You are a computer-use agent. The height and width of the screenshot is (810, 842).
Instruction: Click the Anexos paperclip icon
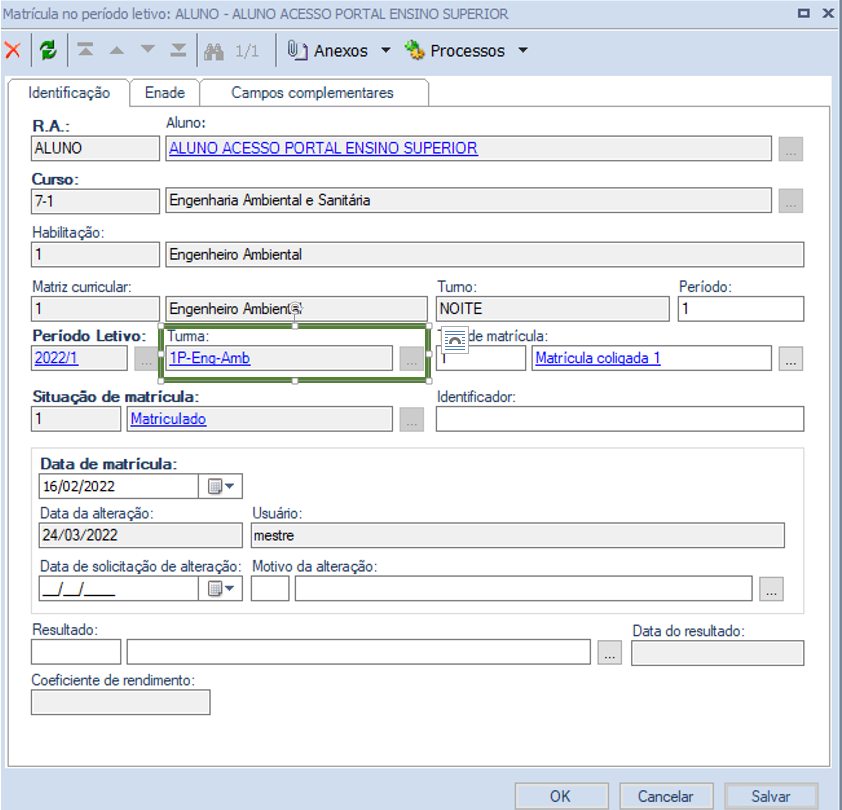click(x=297, y=50)
